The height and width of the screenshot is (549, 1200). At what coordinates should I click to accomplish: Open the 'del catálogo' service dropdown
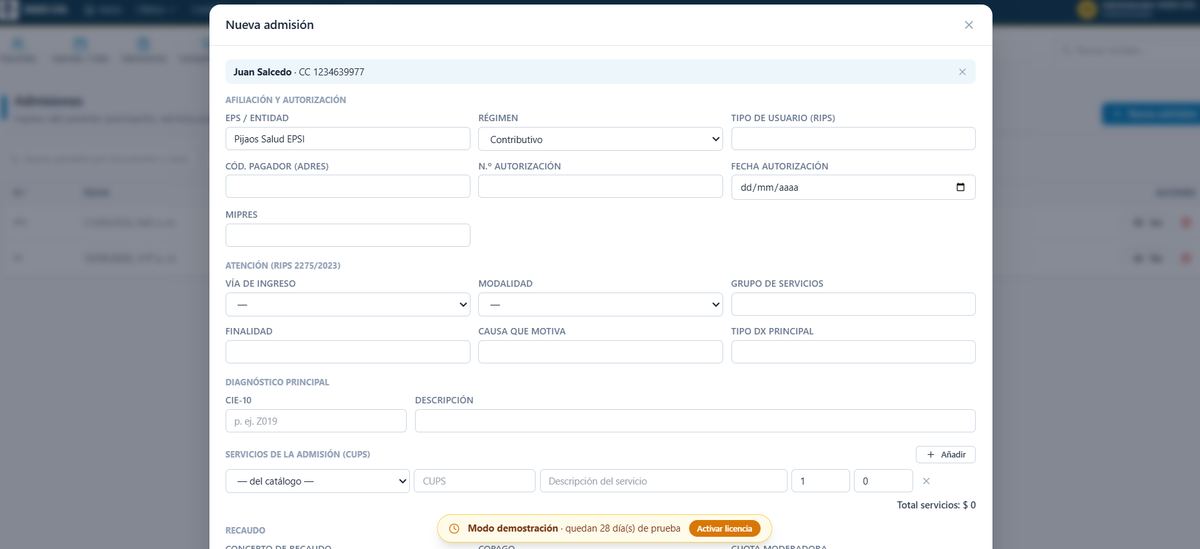(x=317, y=481)
